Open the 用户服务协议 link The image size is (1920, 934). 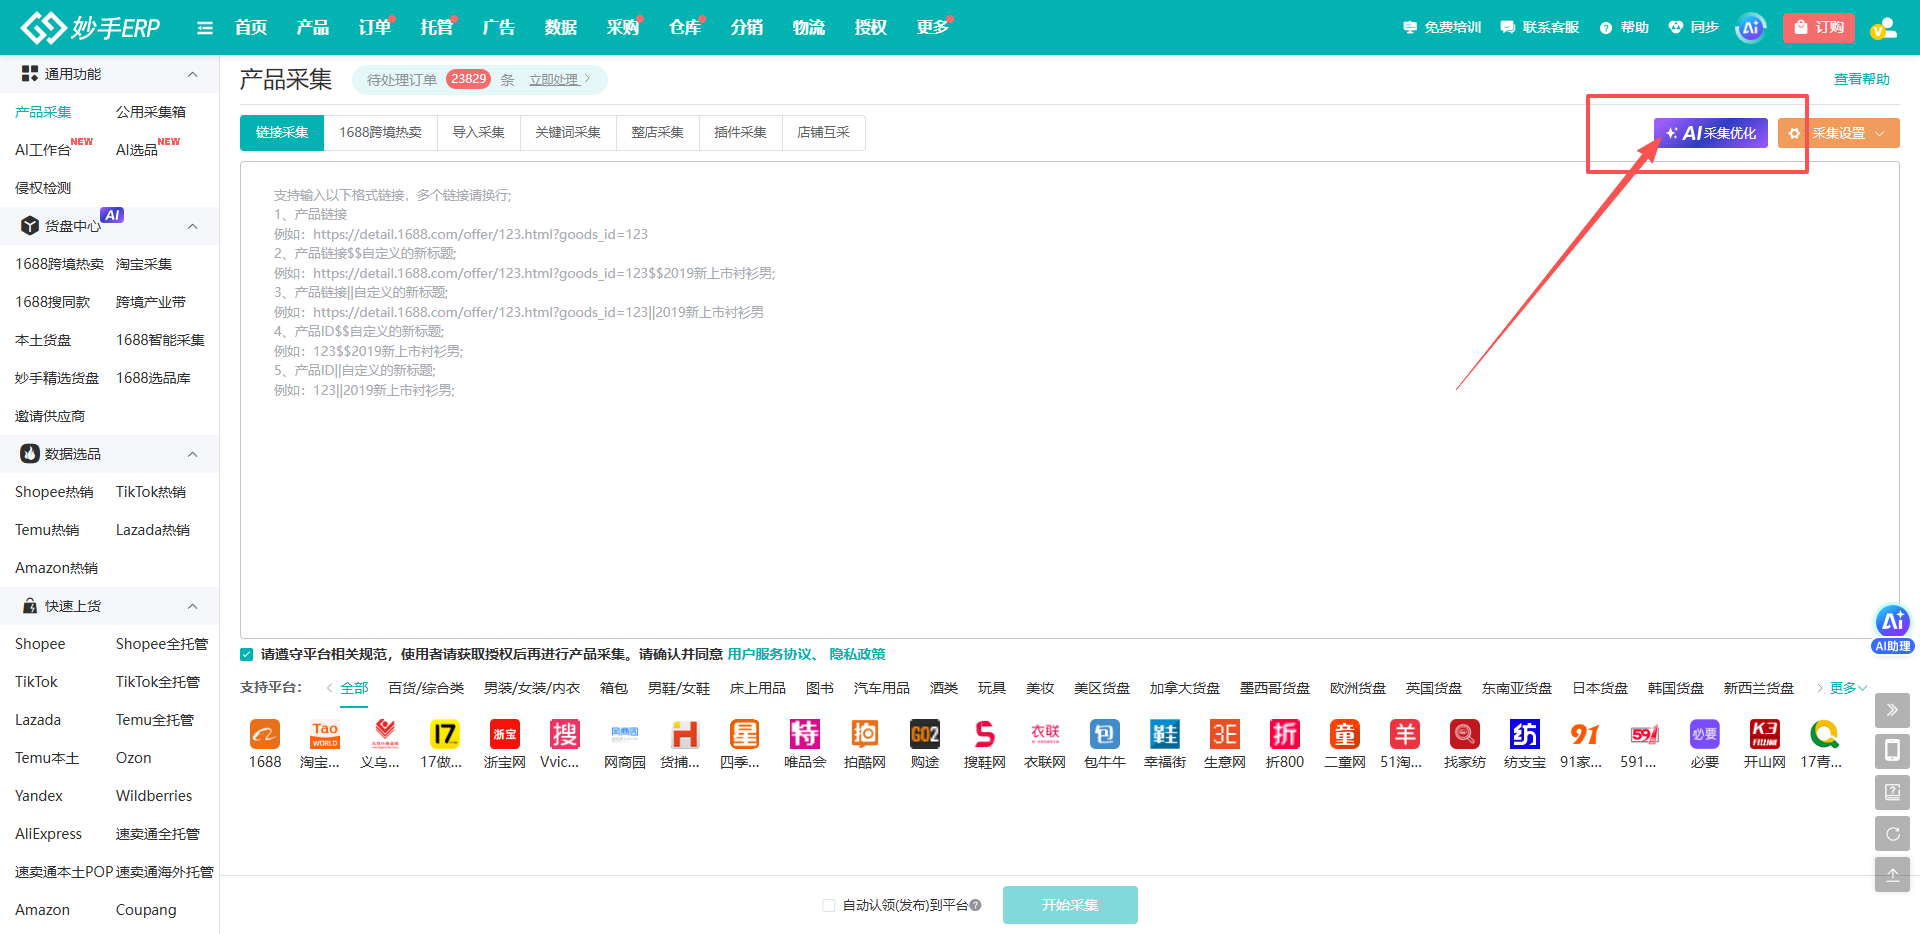tap(769, 655)
